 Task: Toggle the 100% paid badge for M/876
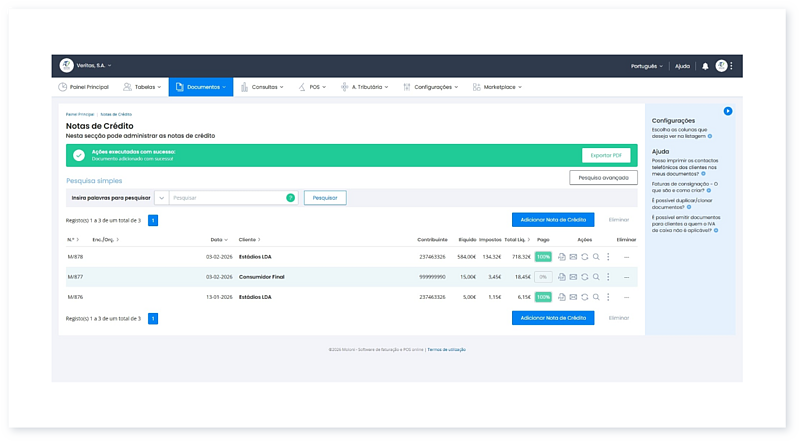[x=543, y=296]
